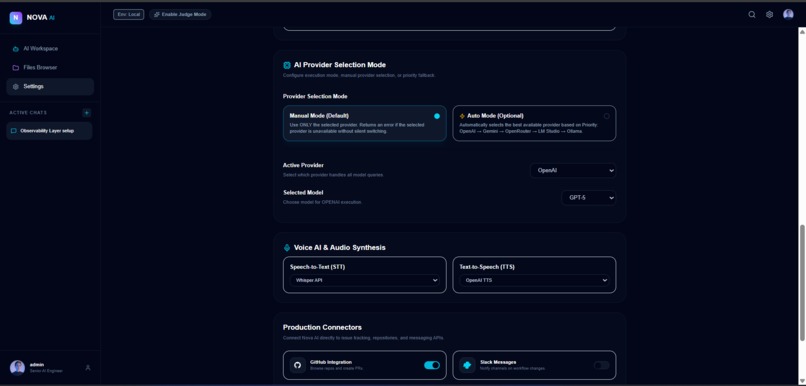Click the AI Workspace sidebar icon
The height and width of the screenshot is (386, 806).
[16, 49]
